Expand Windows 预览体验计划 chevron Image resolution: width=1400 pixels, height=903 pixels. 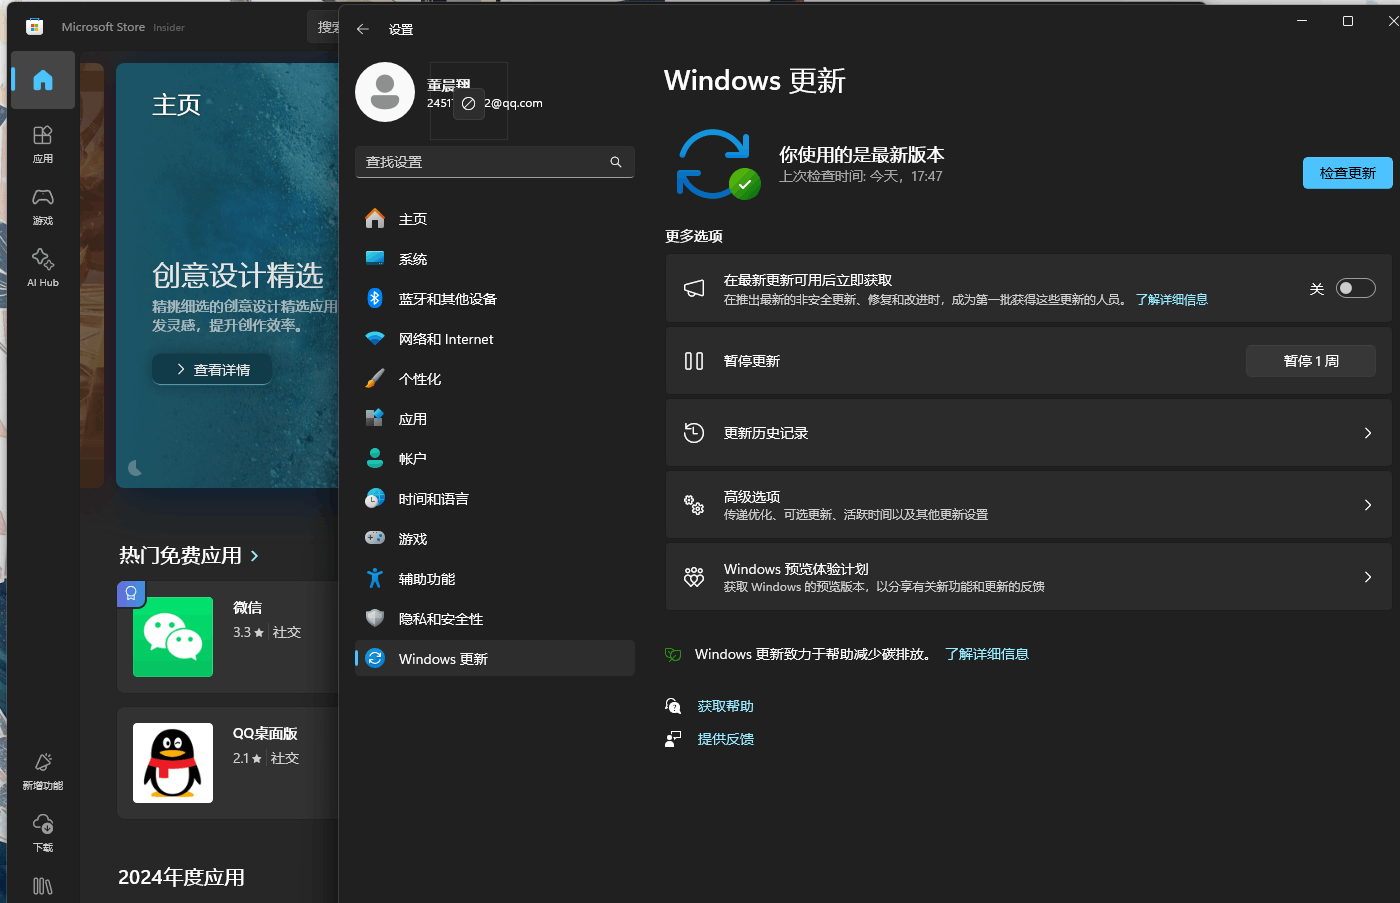[1368, 577]
